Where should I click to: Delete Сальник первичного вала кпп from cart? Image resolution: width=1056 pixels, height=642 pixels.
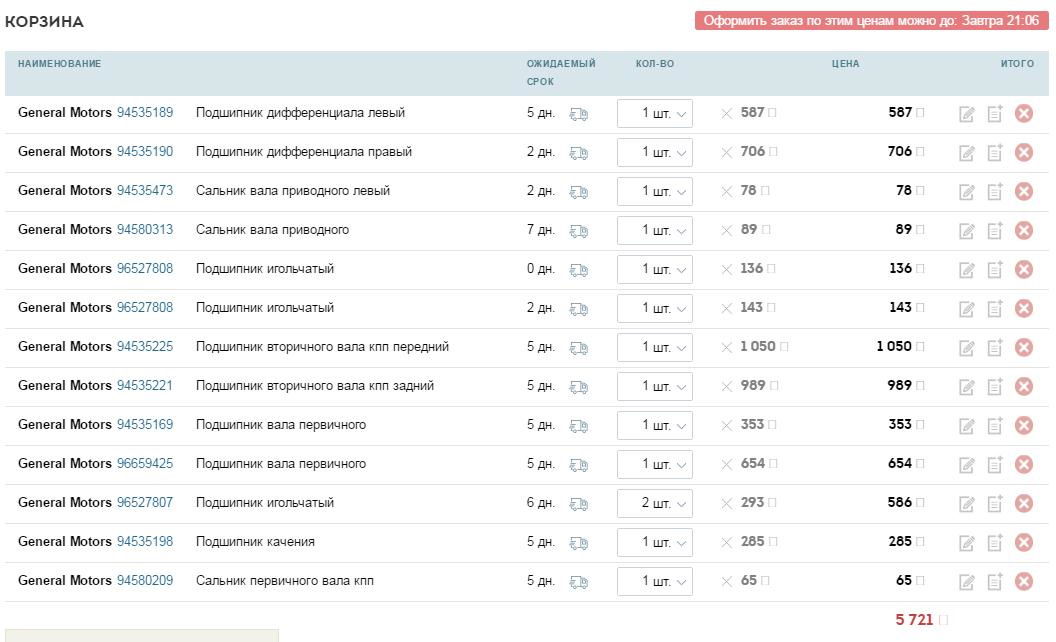click(1023, 580)
